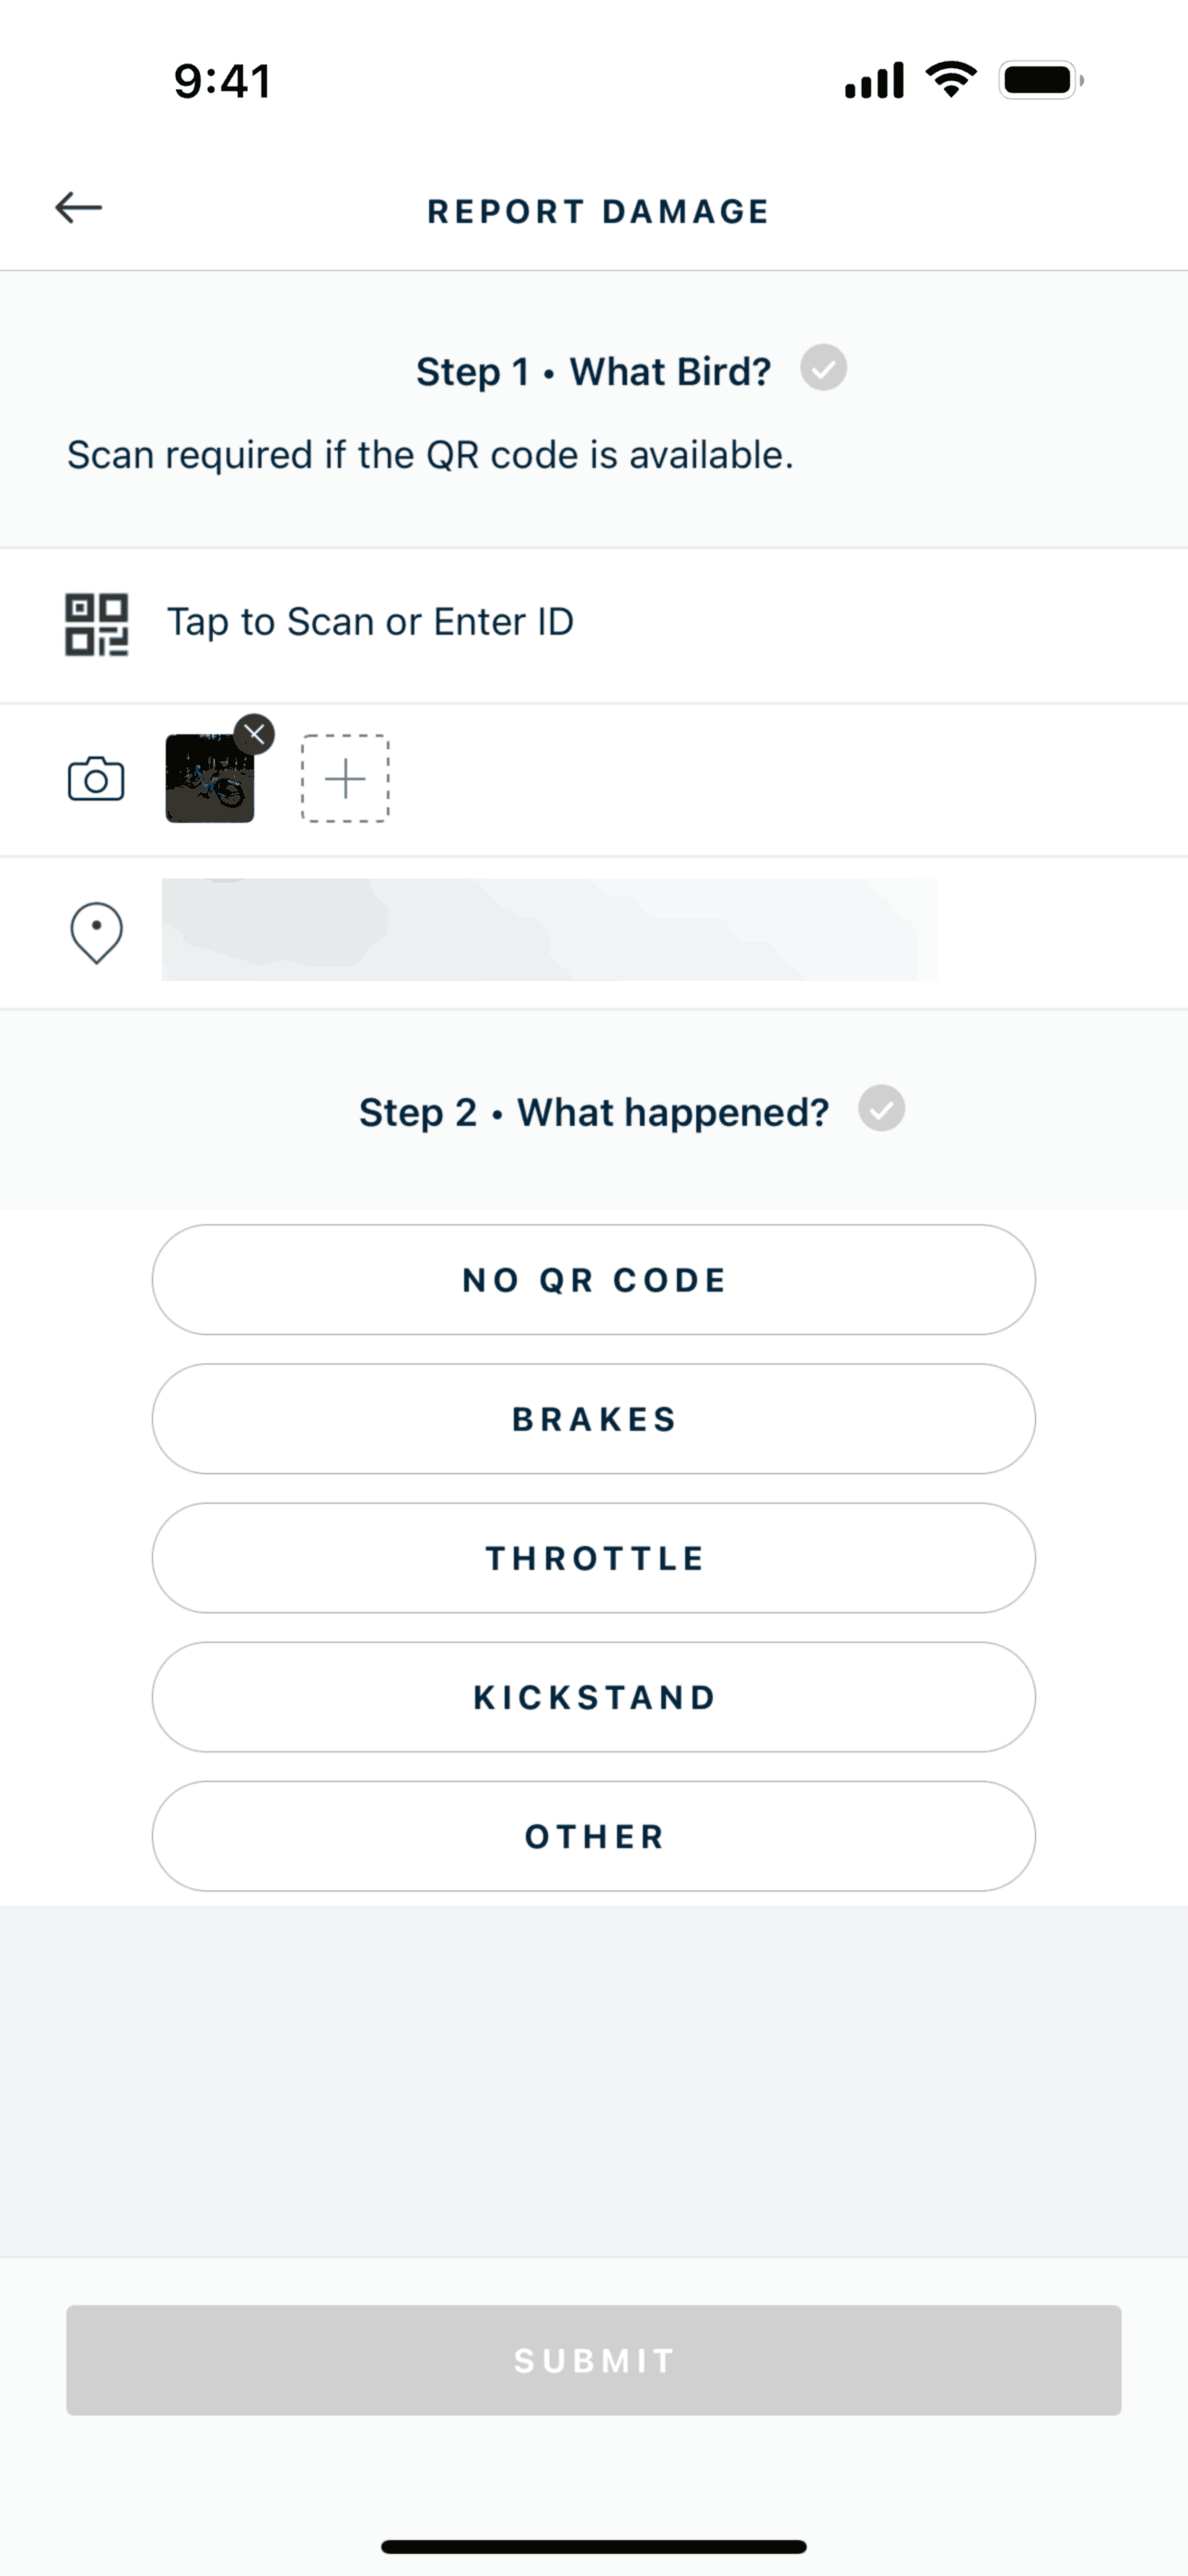Remove the attached photo with X

coord(255,734)
